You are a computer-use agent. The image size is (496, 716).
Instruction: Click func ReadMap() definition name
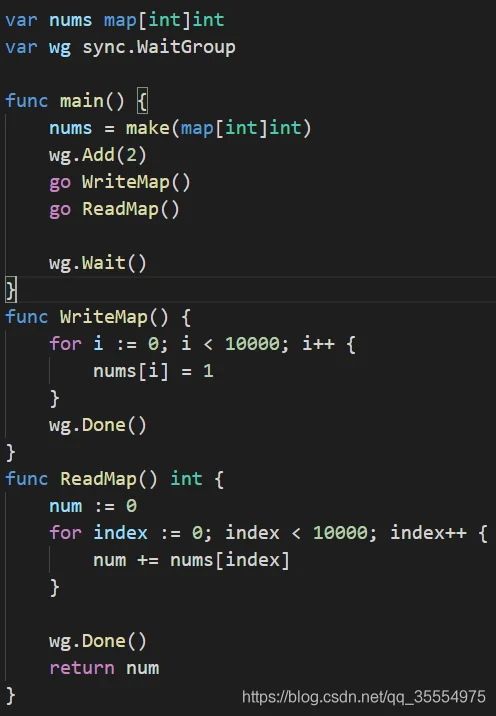coord(98,479)
